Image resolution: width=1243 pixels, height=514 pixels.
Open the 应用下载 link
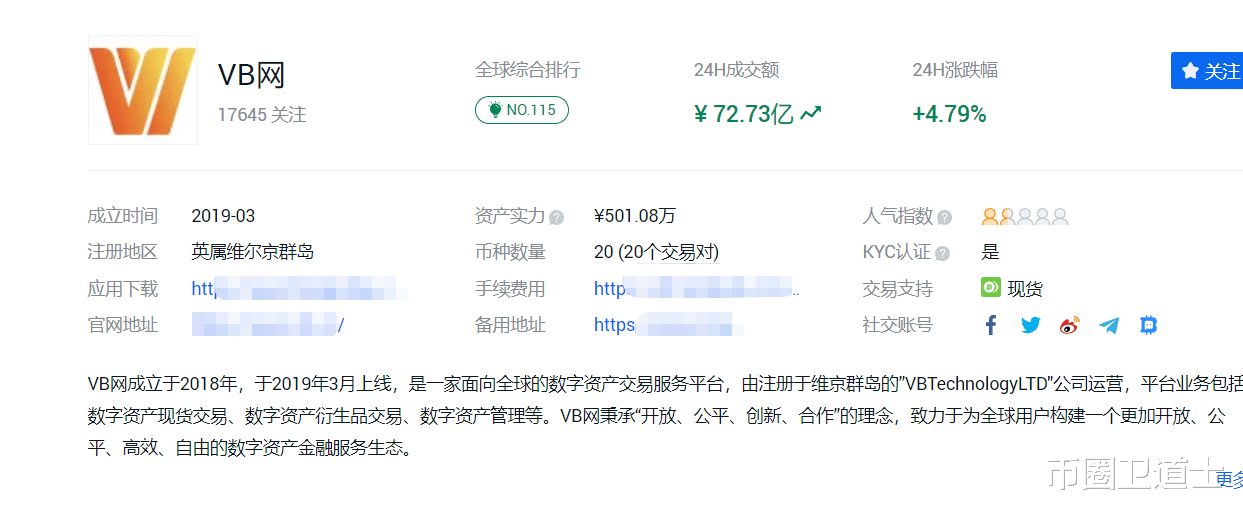pyautogui.click(x=300, y=289)
